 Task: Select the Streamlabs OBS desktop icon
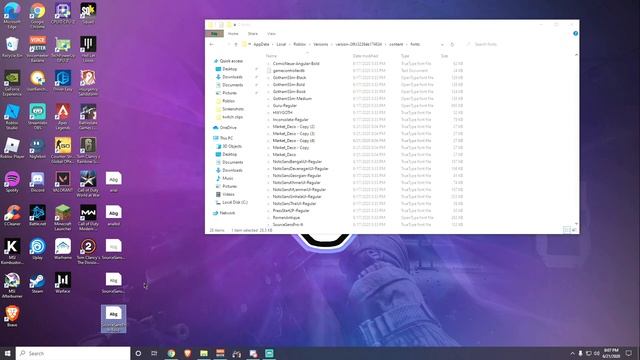click(x=37, y=117)
